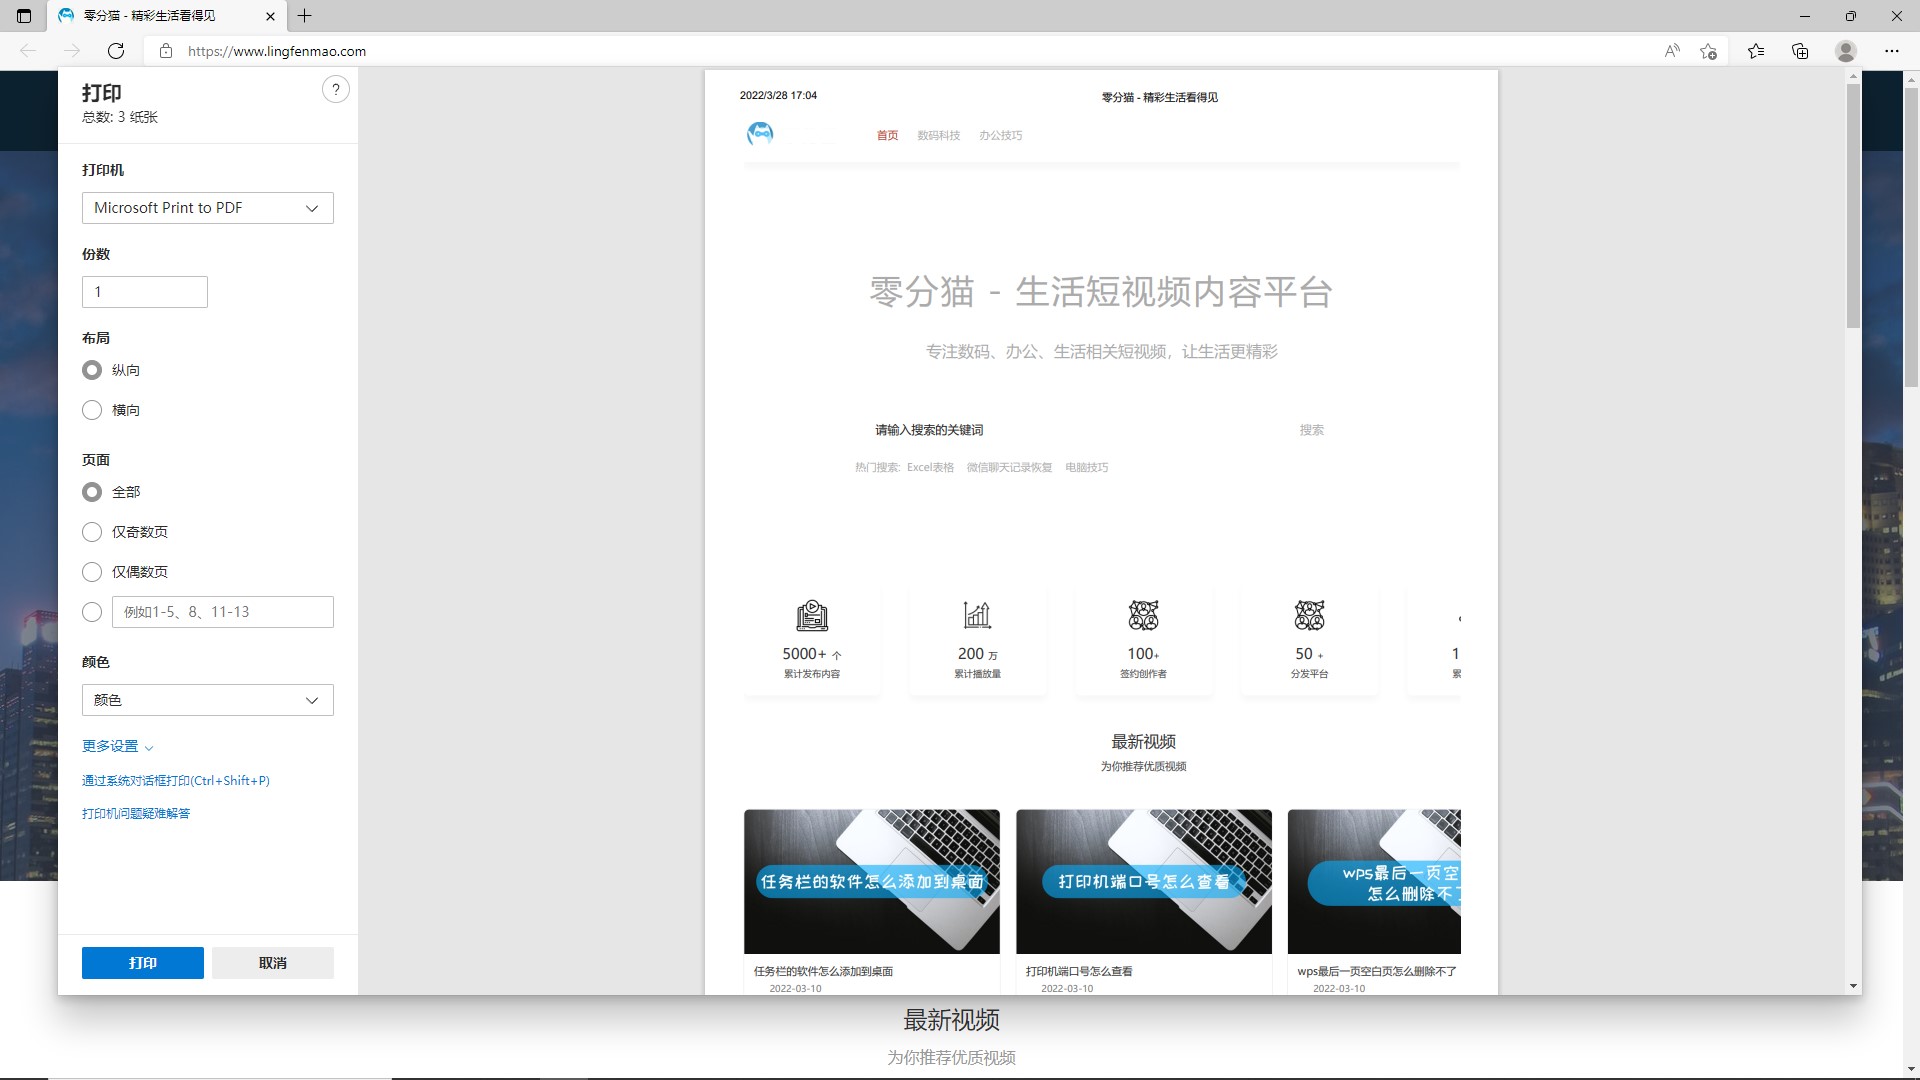This screenshot has height=1080, width=1920.
Task: Click the 份数 copies input field
Action: click(145, 292)
